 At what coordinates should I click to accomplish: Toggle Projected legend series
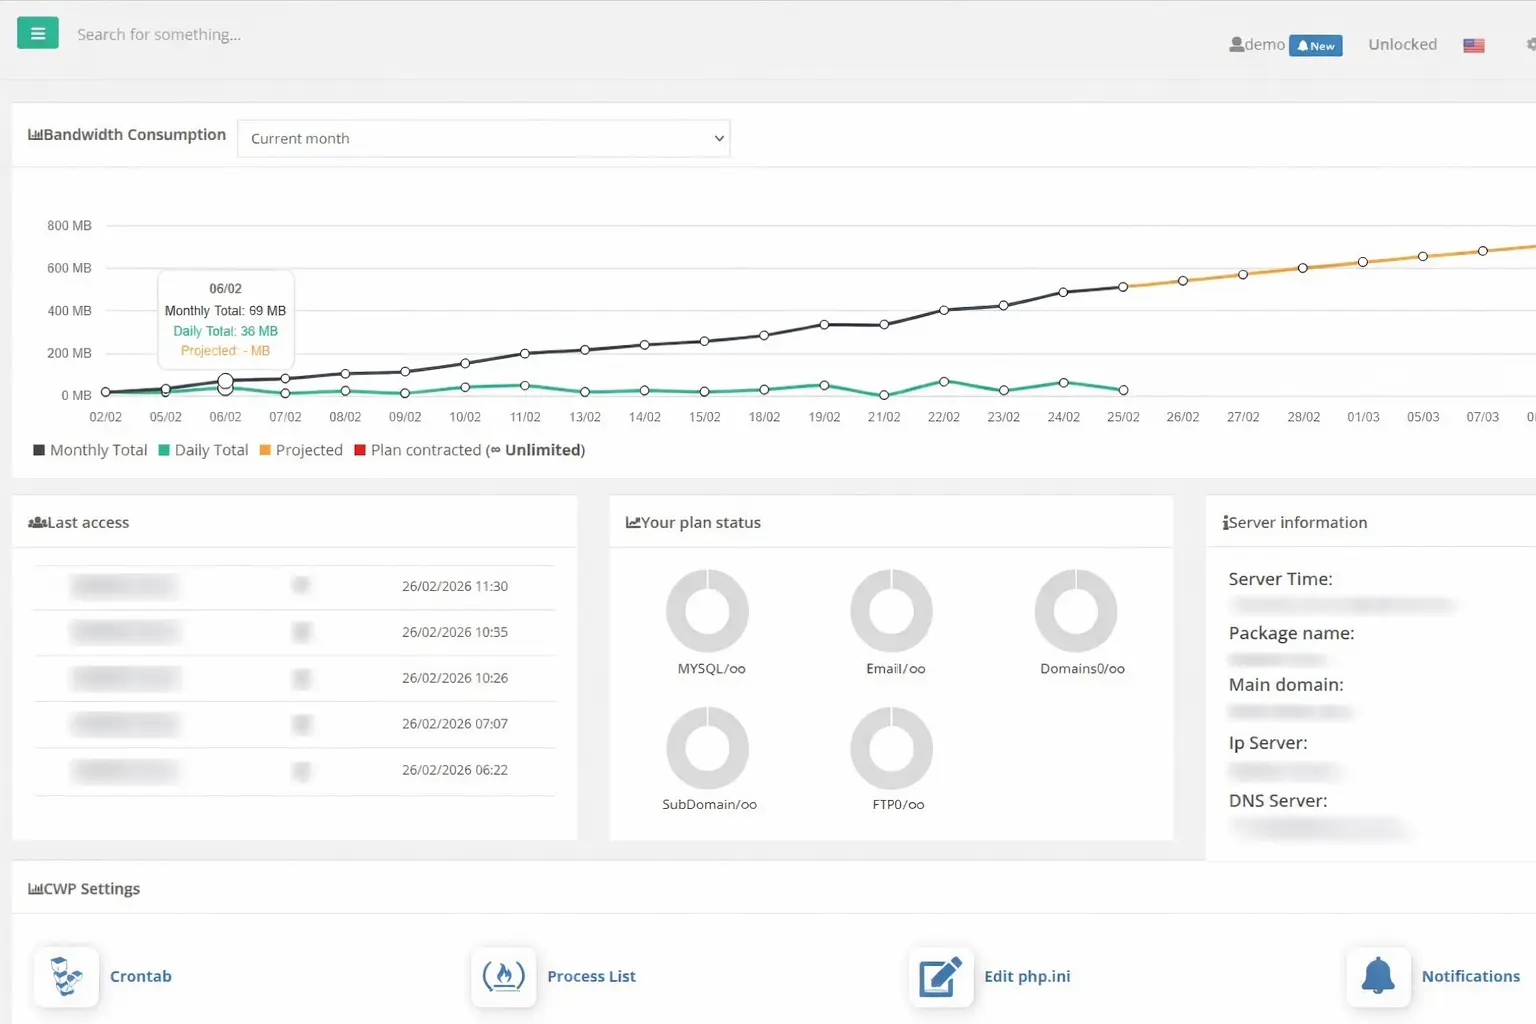point(301,450)
